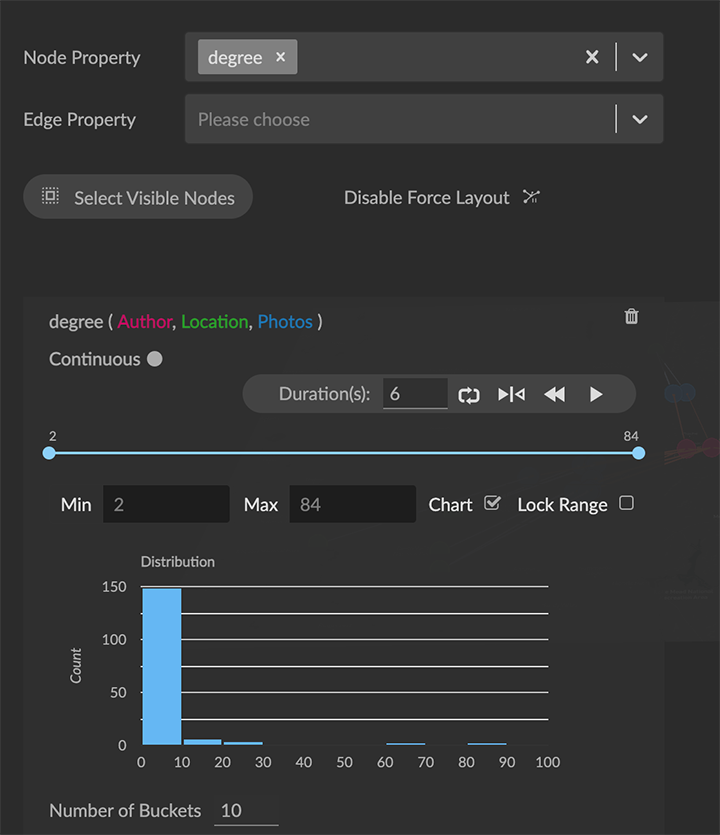Toggle the Chart checkbox
The width and height of the screenshot is (720, 835).
pyautogui.click(x=492, y=503)
